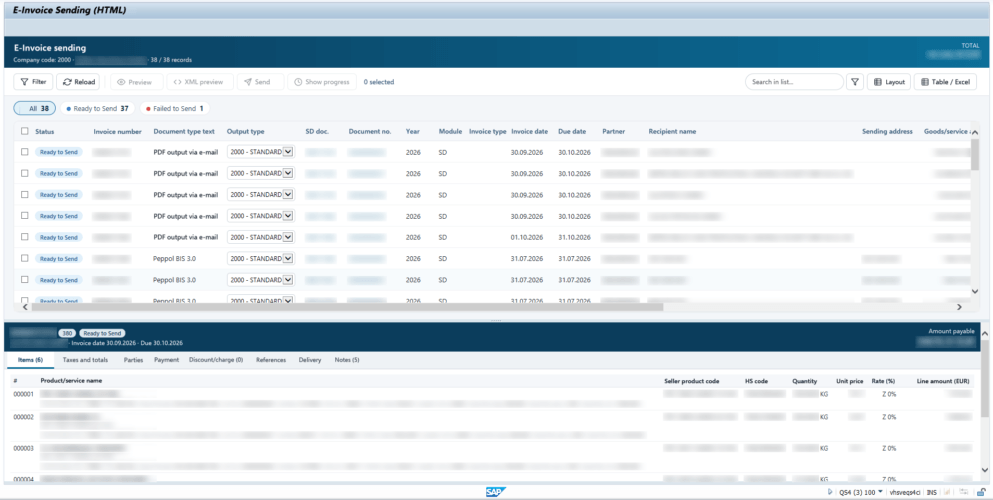
Task: Click the SAP logo in the status bar
Action: click(x=495, y=492)
